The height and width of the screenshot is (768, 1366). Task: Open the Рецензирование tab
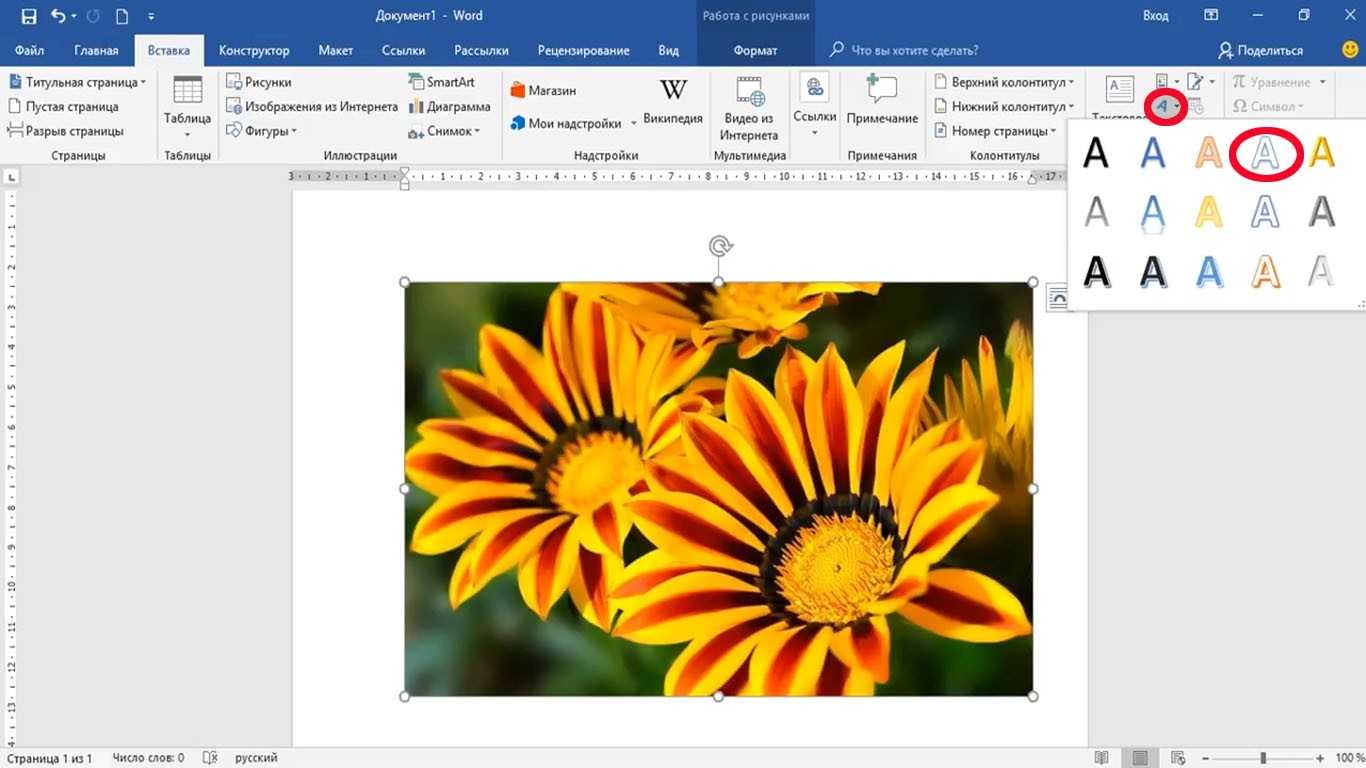[x=583, y=50]
